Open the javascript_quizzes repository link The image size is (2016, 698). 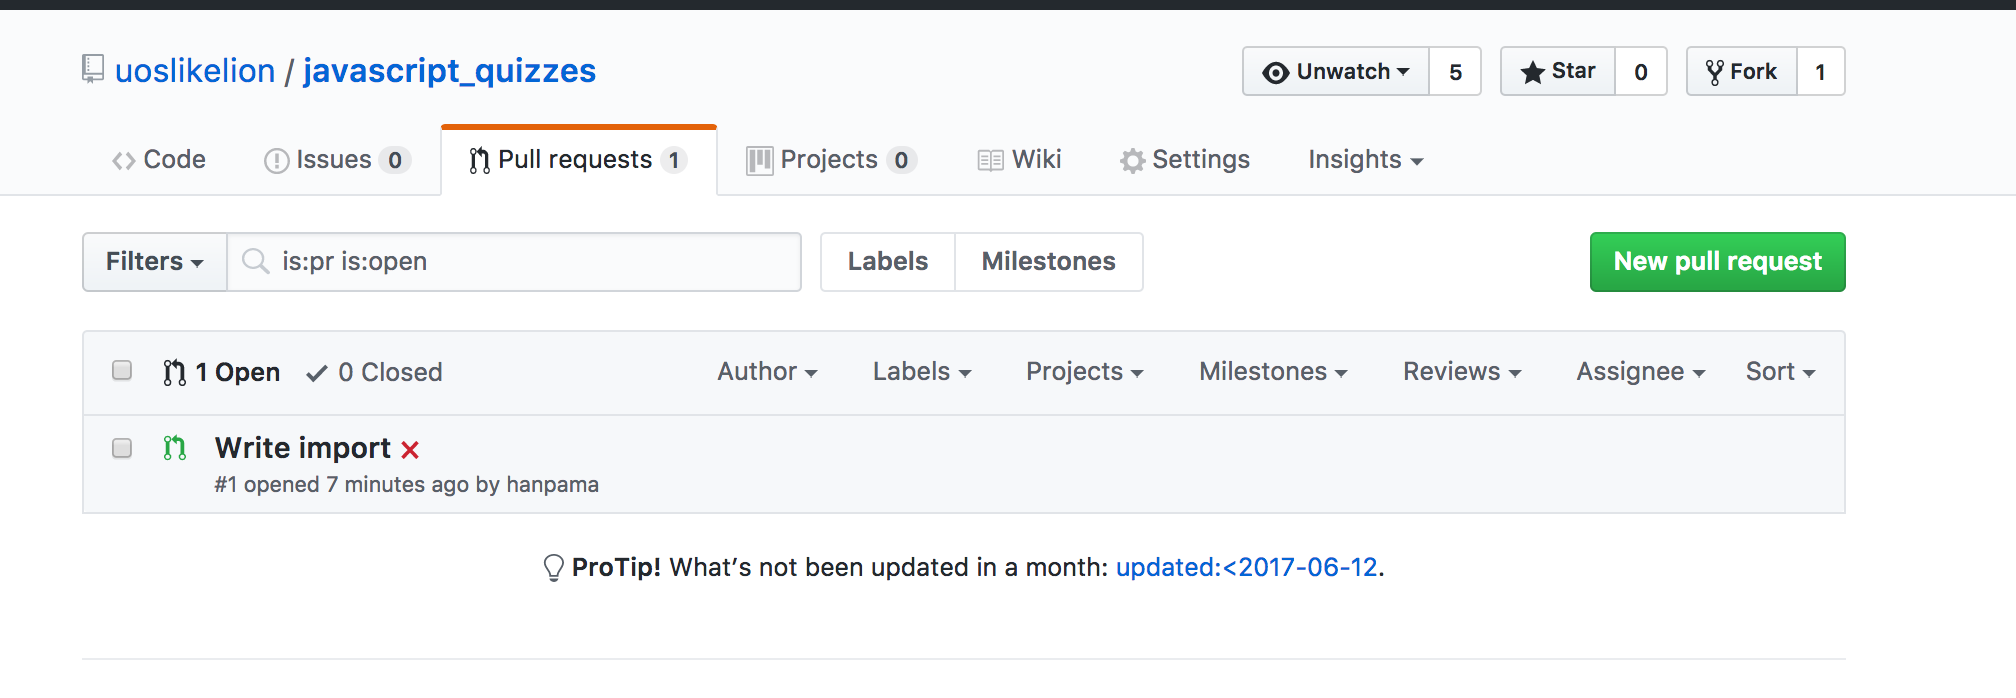coord(450,71)
